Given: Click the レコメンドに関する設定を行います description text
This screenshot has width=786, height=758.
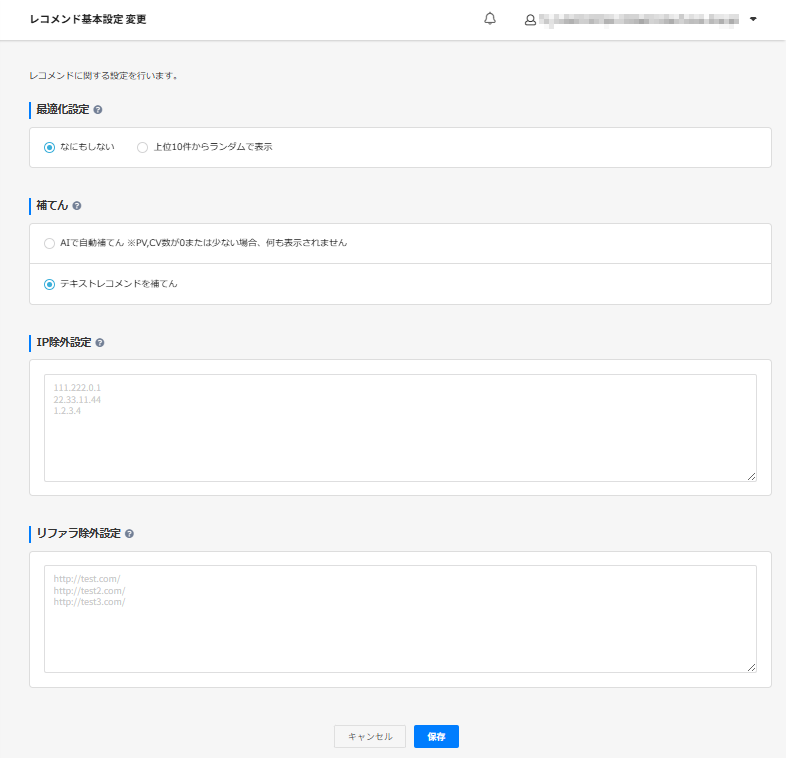Looking at the screenshot, I should pyautogui.click(x=103, y=76).
